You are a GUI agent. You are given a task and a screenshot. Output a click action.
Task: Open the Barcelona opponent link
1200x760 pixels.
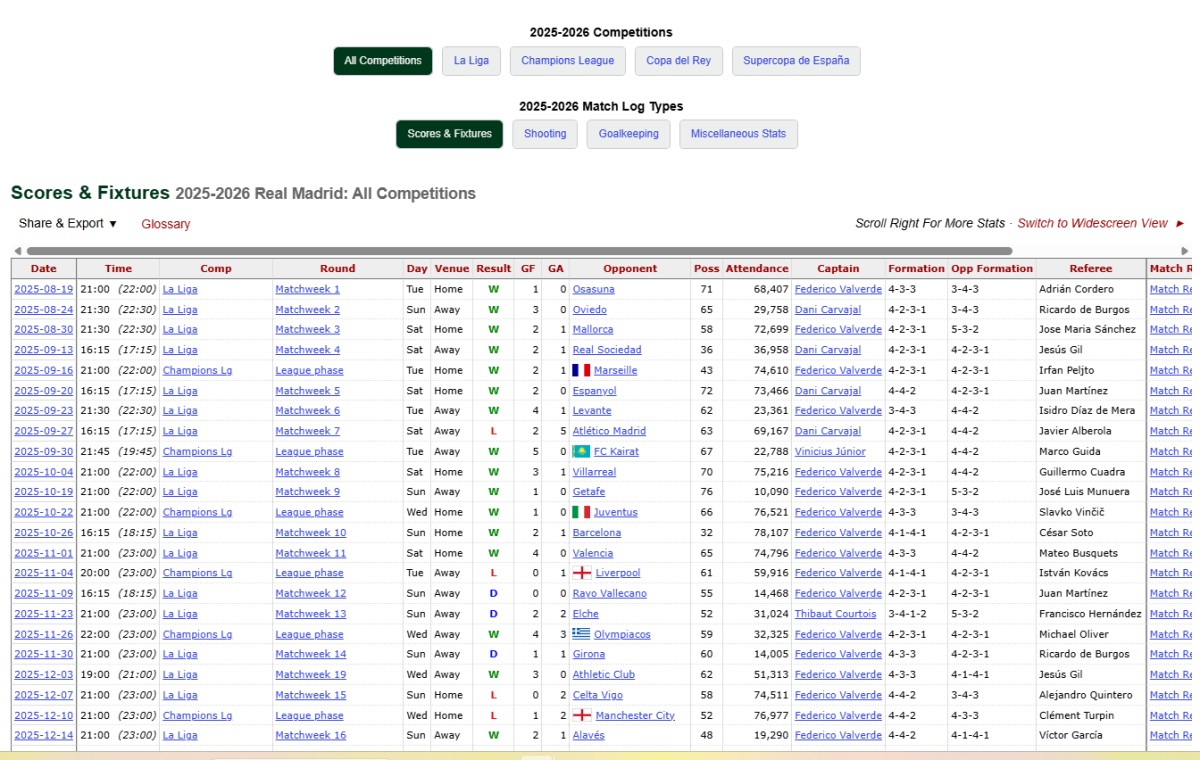pyautogui.click(x=597, y=533)
